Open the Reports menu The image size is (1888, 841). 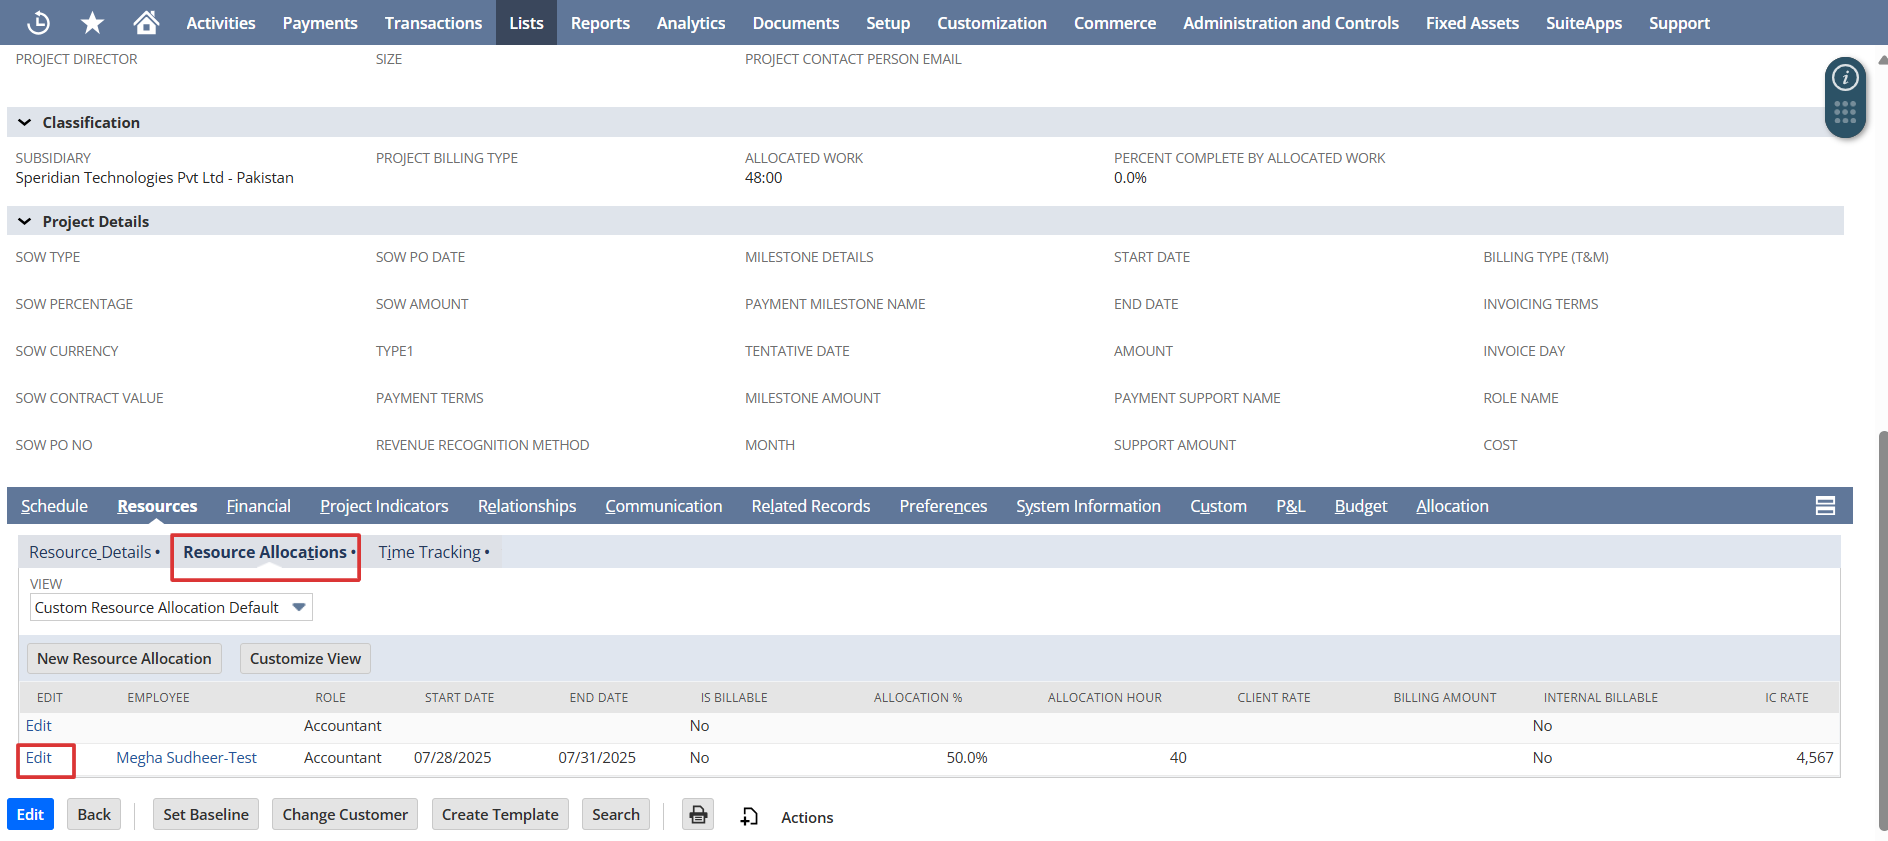click(x=600, y=23)
